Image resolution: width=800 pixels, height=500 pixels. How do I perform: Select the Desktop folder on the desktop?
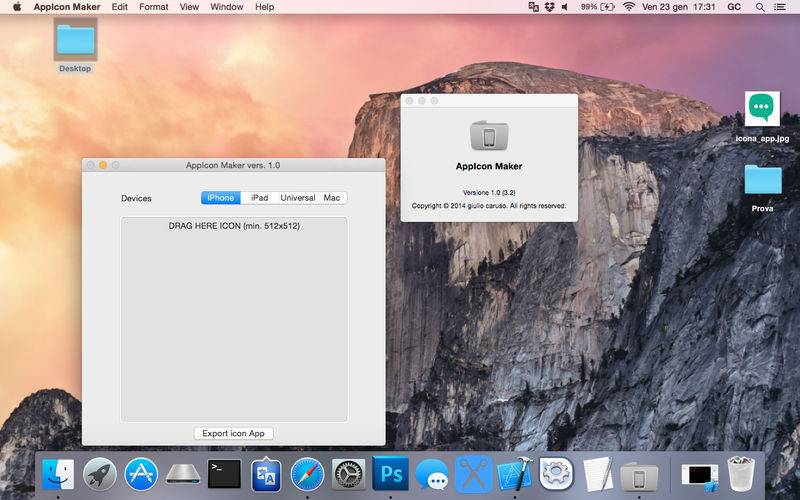click(75, 46)
